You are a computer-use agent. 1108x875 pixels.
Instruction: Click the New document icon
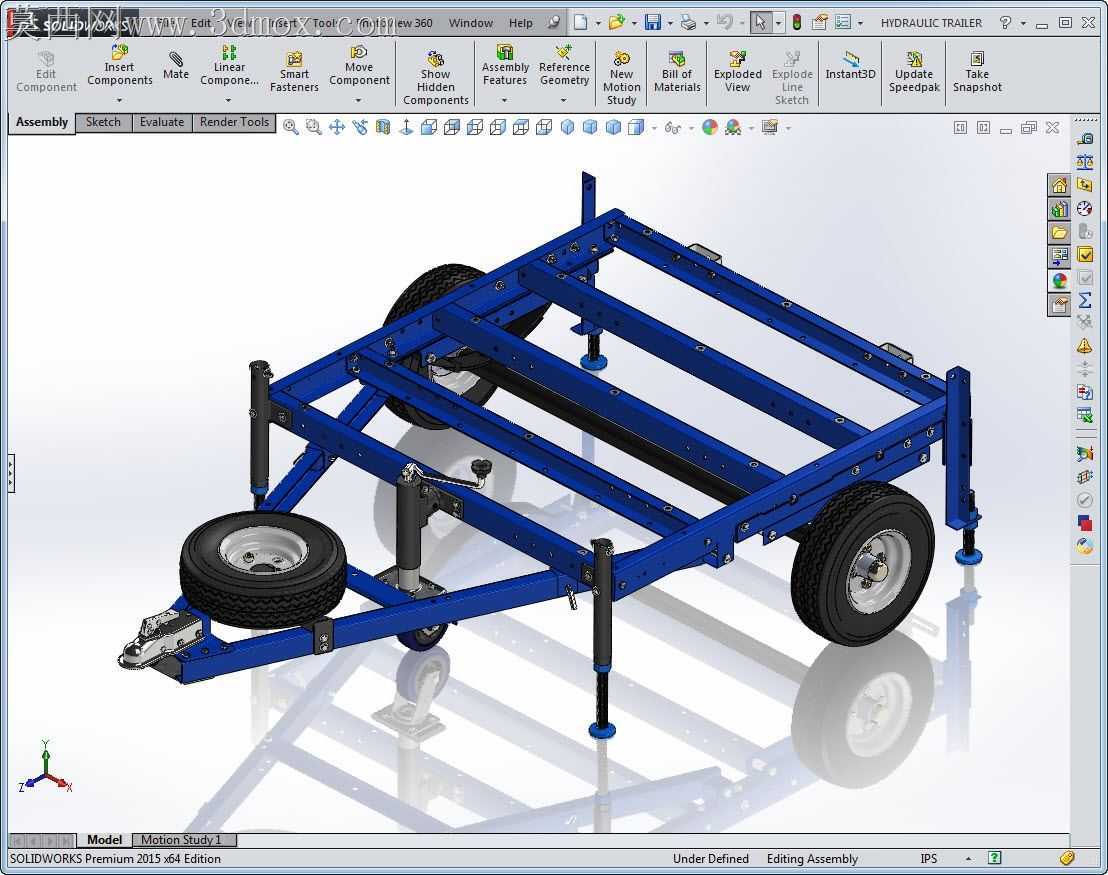pos(580,23)
